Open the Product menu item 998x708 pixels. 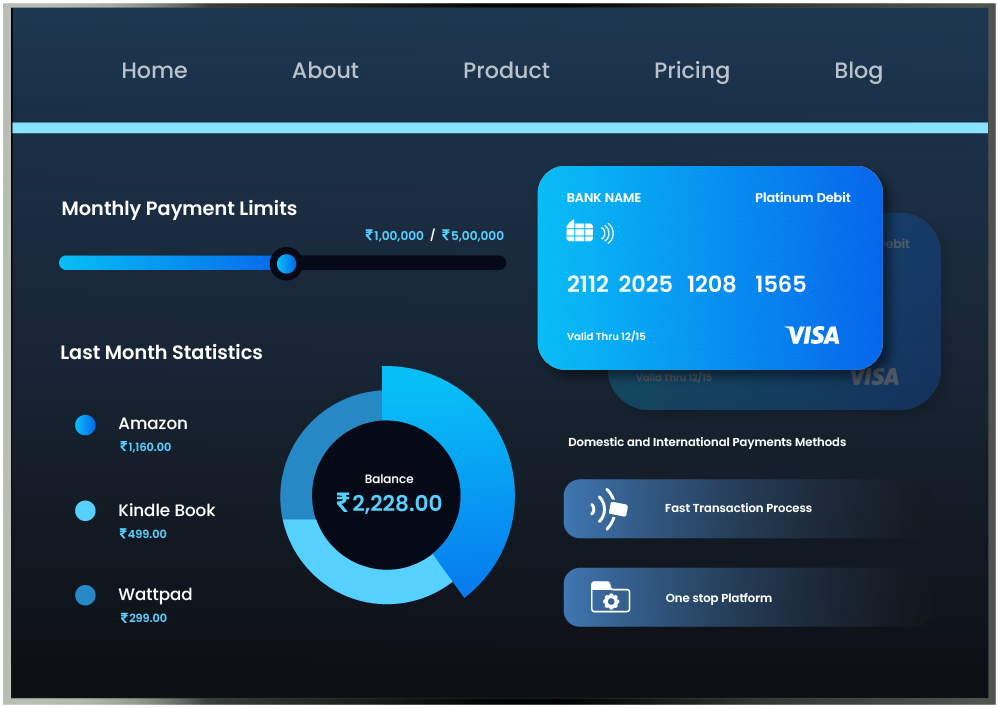click(x=506, y=71)
